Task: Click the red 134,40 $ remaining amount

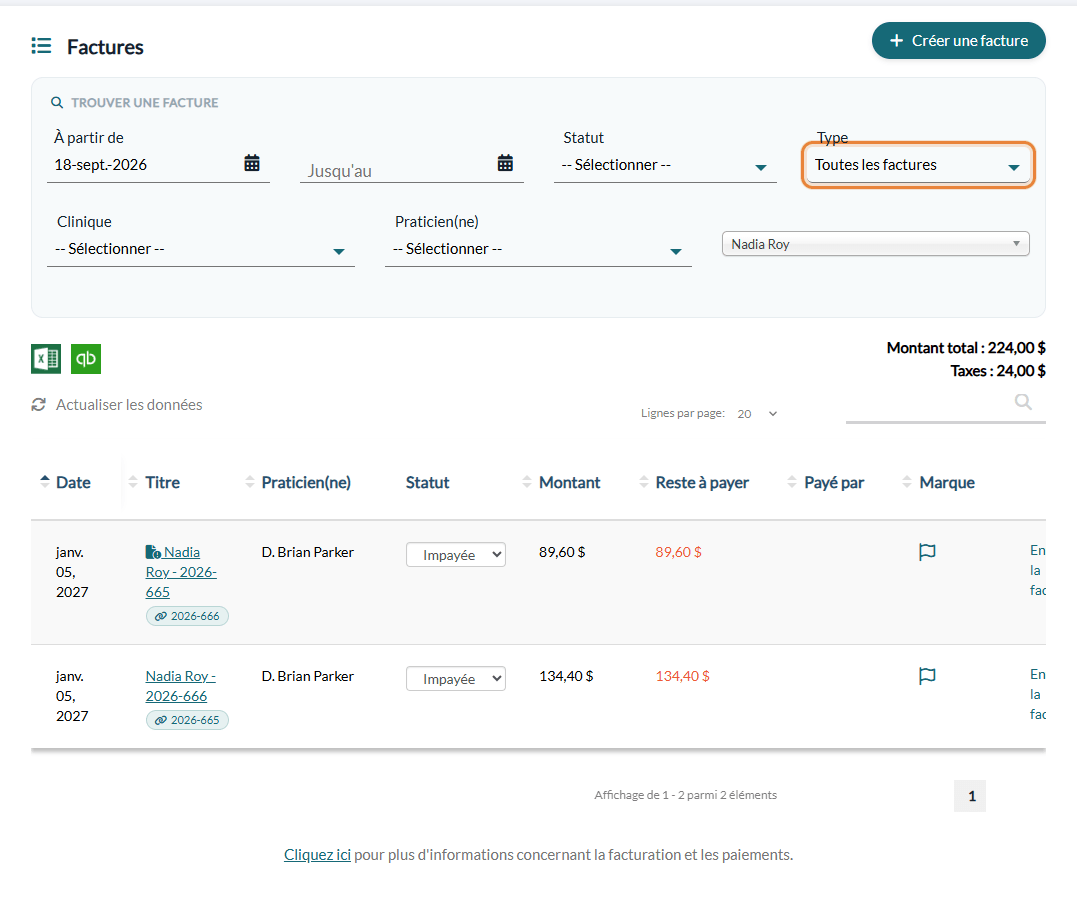Action: [683, 676]
